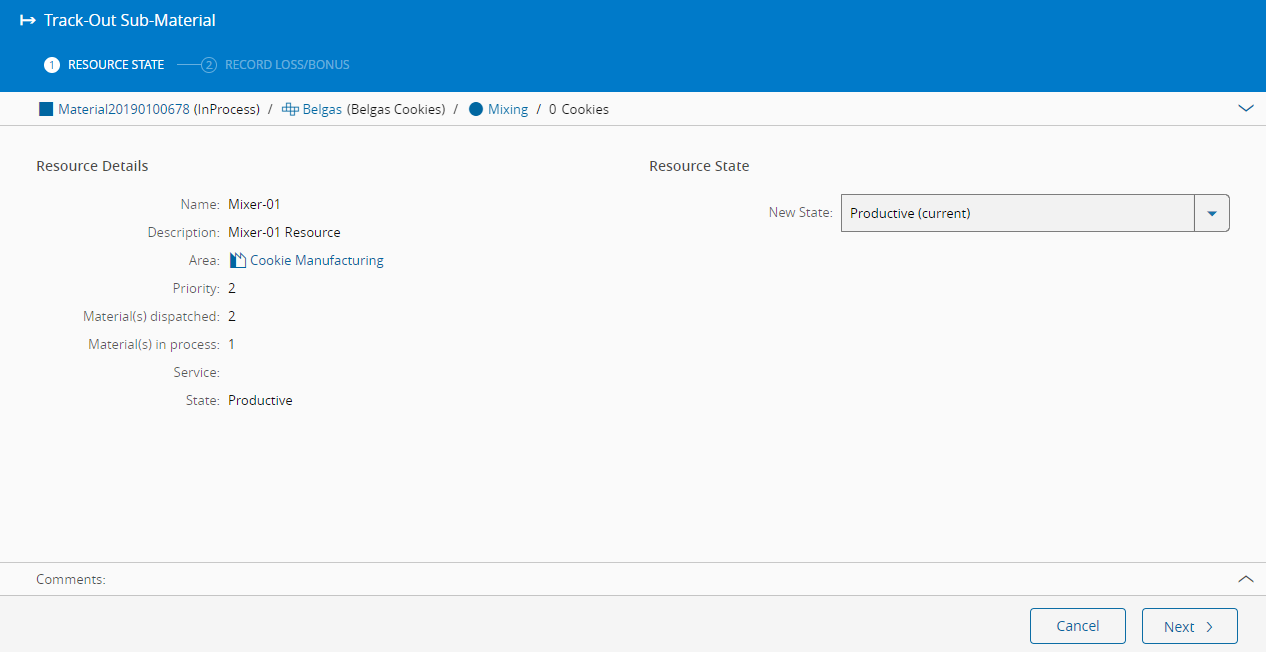Click the Track-Out arrow icon in header
Screen dimensions: 1266x652
(x=27, y=20)
